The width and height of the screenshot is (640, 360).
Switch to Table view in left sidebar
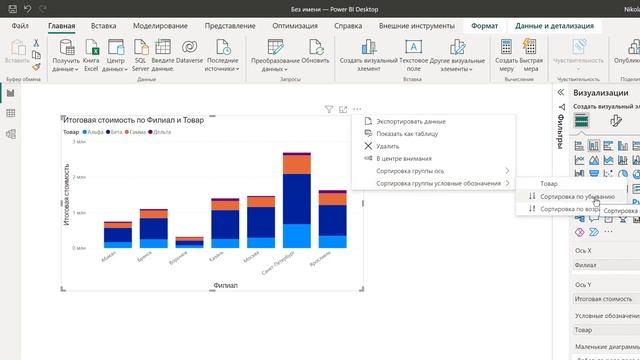(x=11, y=113)
